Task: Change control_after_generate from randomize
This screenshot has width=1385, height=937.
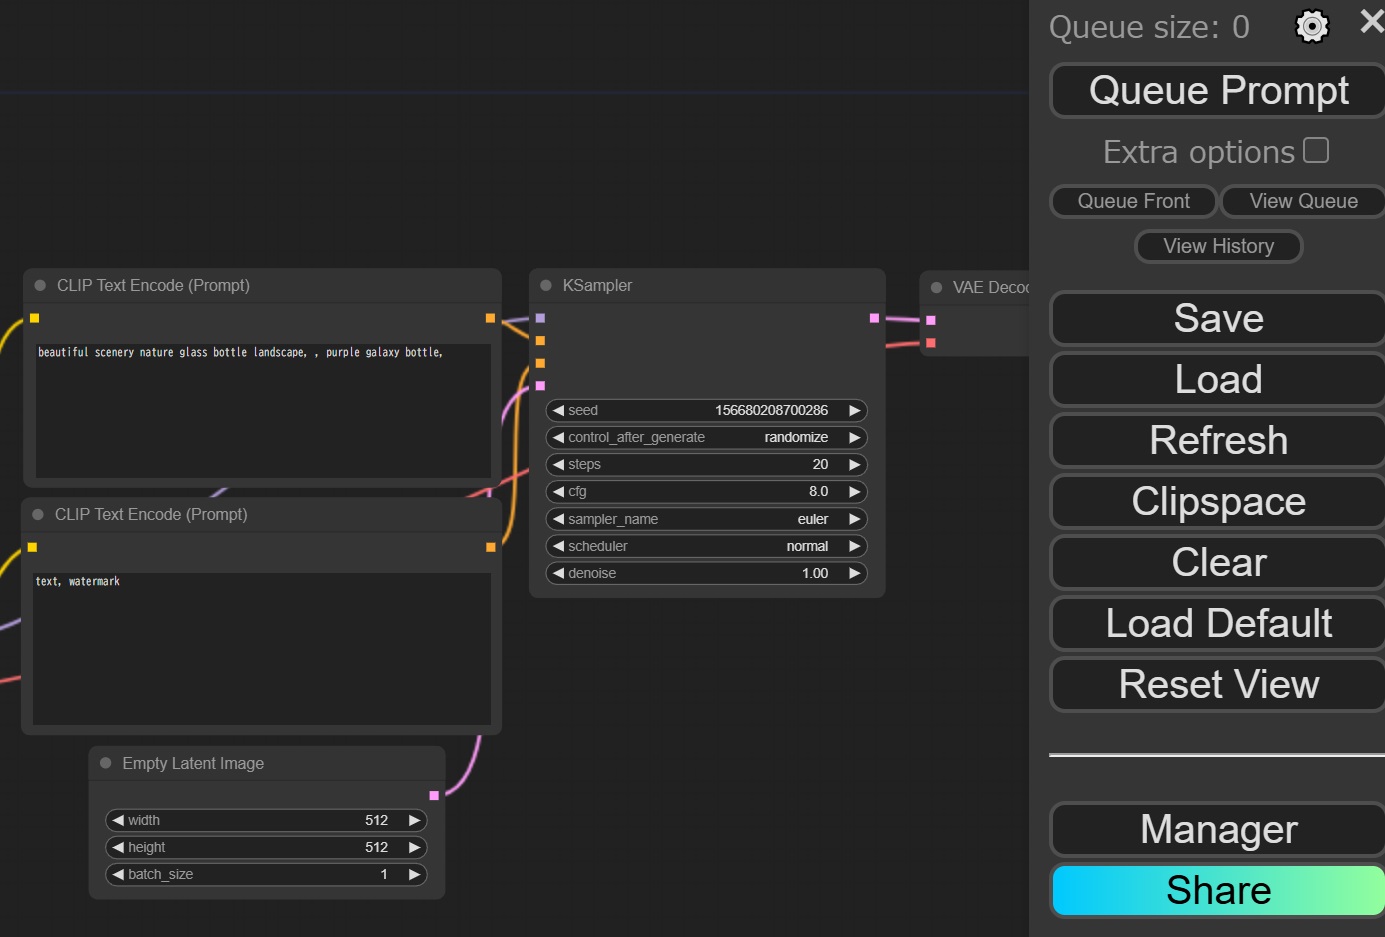Action: point(706,438)
